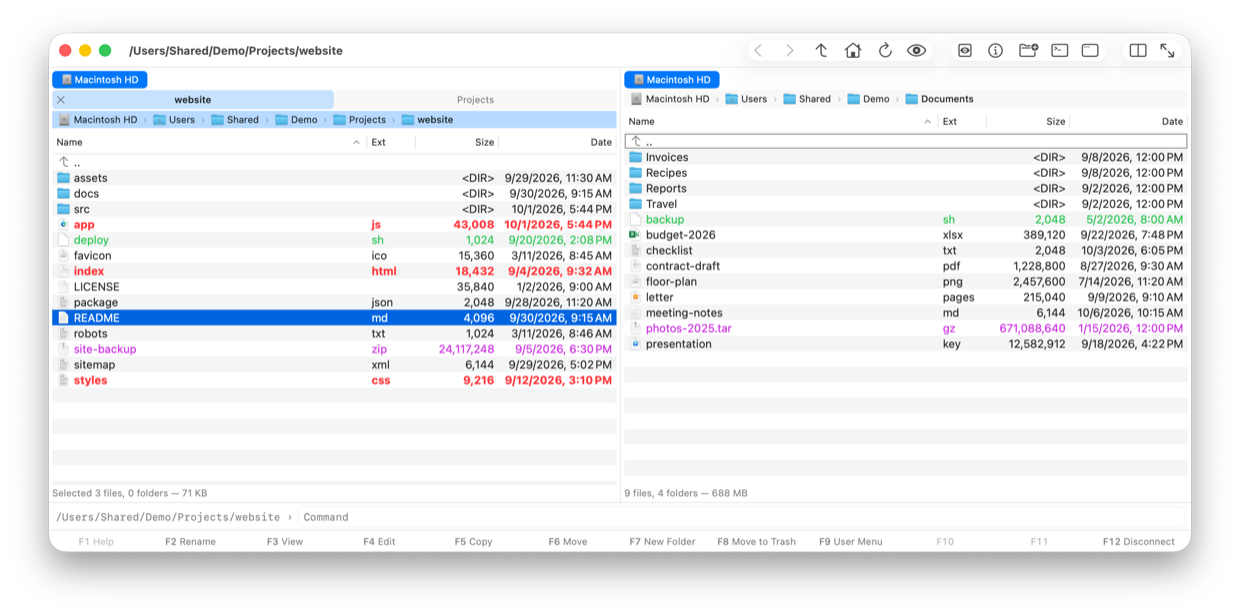Sort the left pane by Date column
1240x616 pixels.
click(x=557, y=142)
